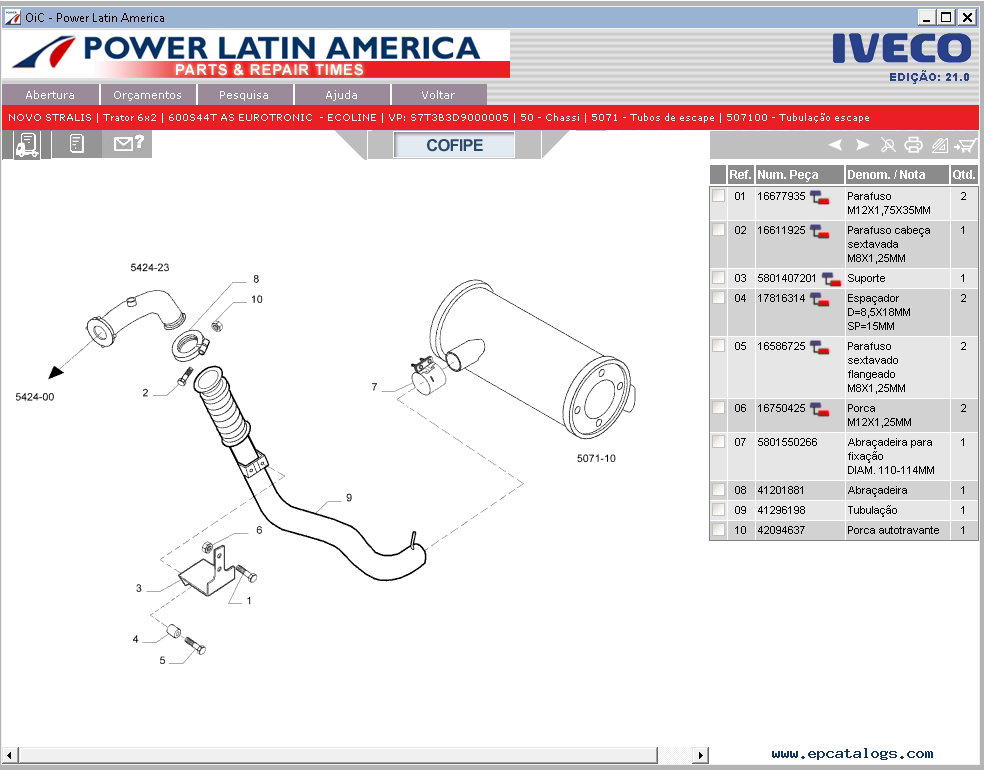Select part number 42094637

tap(781, 530)
